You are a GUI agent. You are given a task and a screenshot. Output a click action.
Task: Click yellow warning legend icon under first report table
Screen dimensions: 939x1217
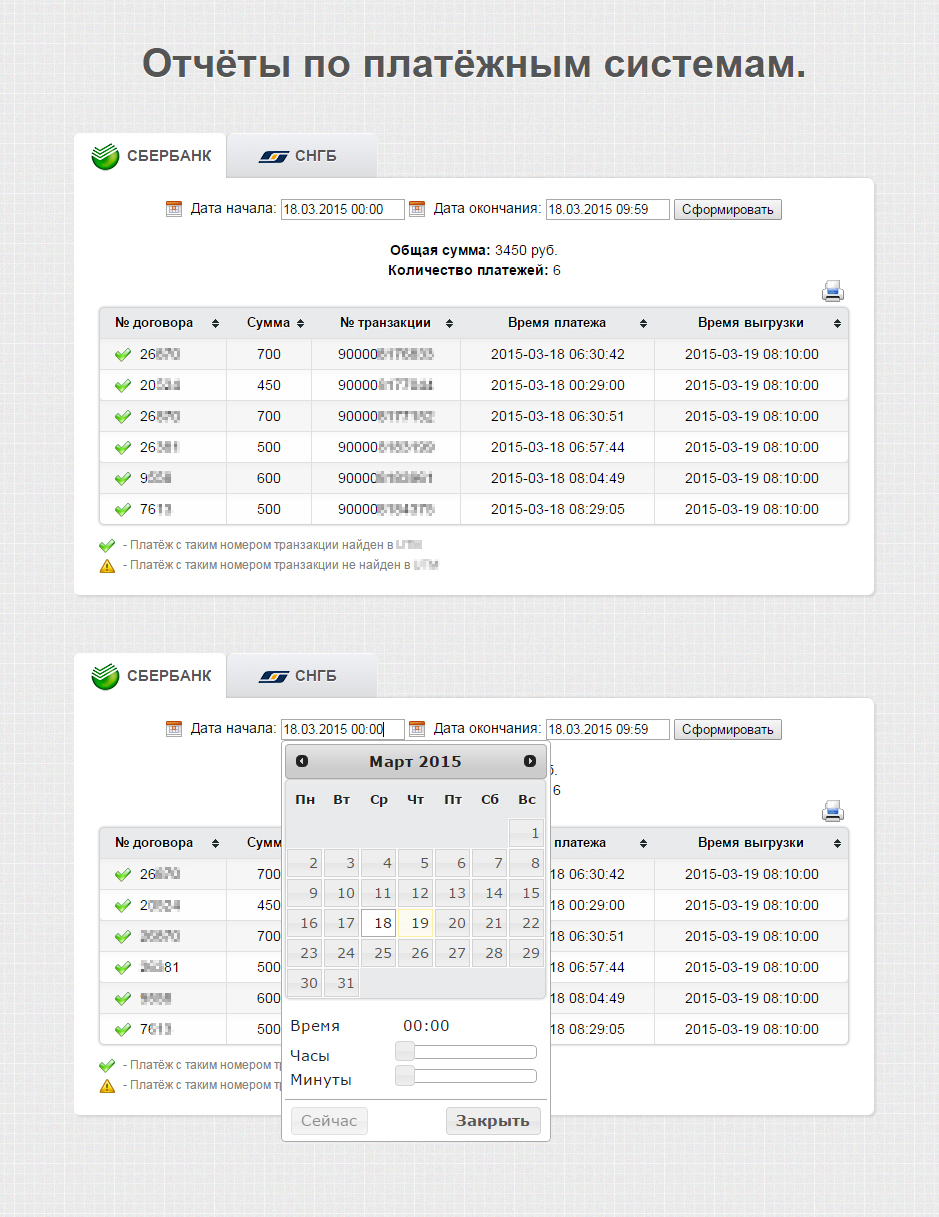(107, 566)
